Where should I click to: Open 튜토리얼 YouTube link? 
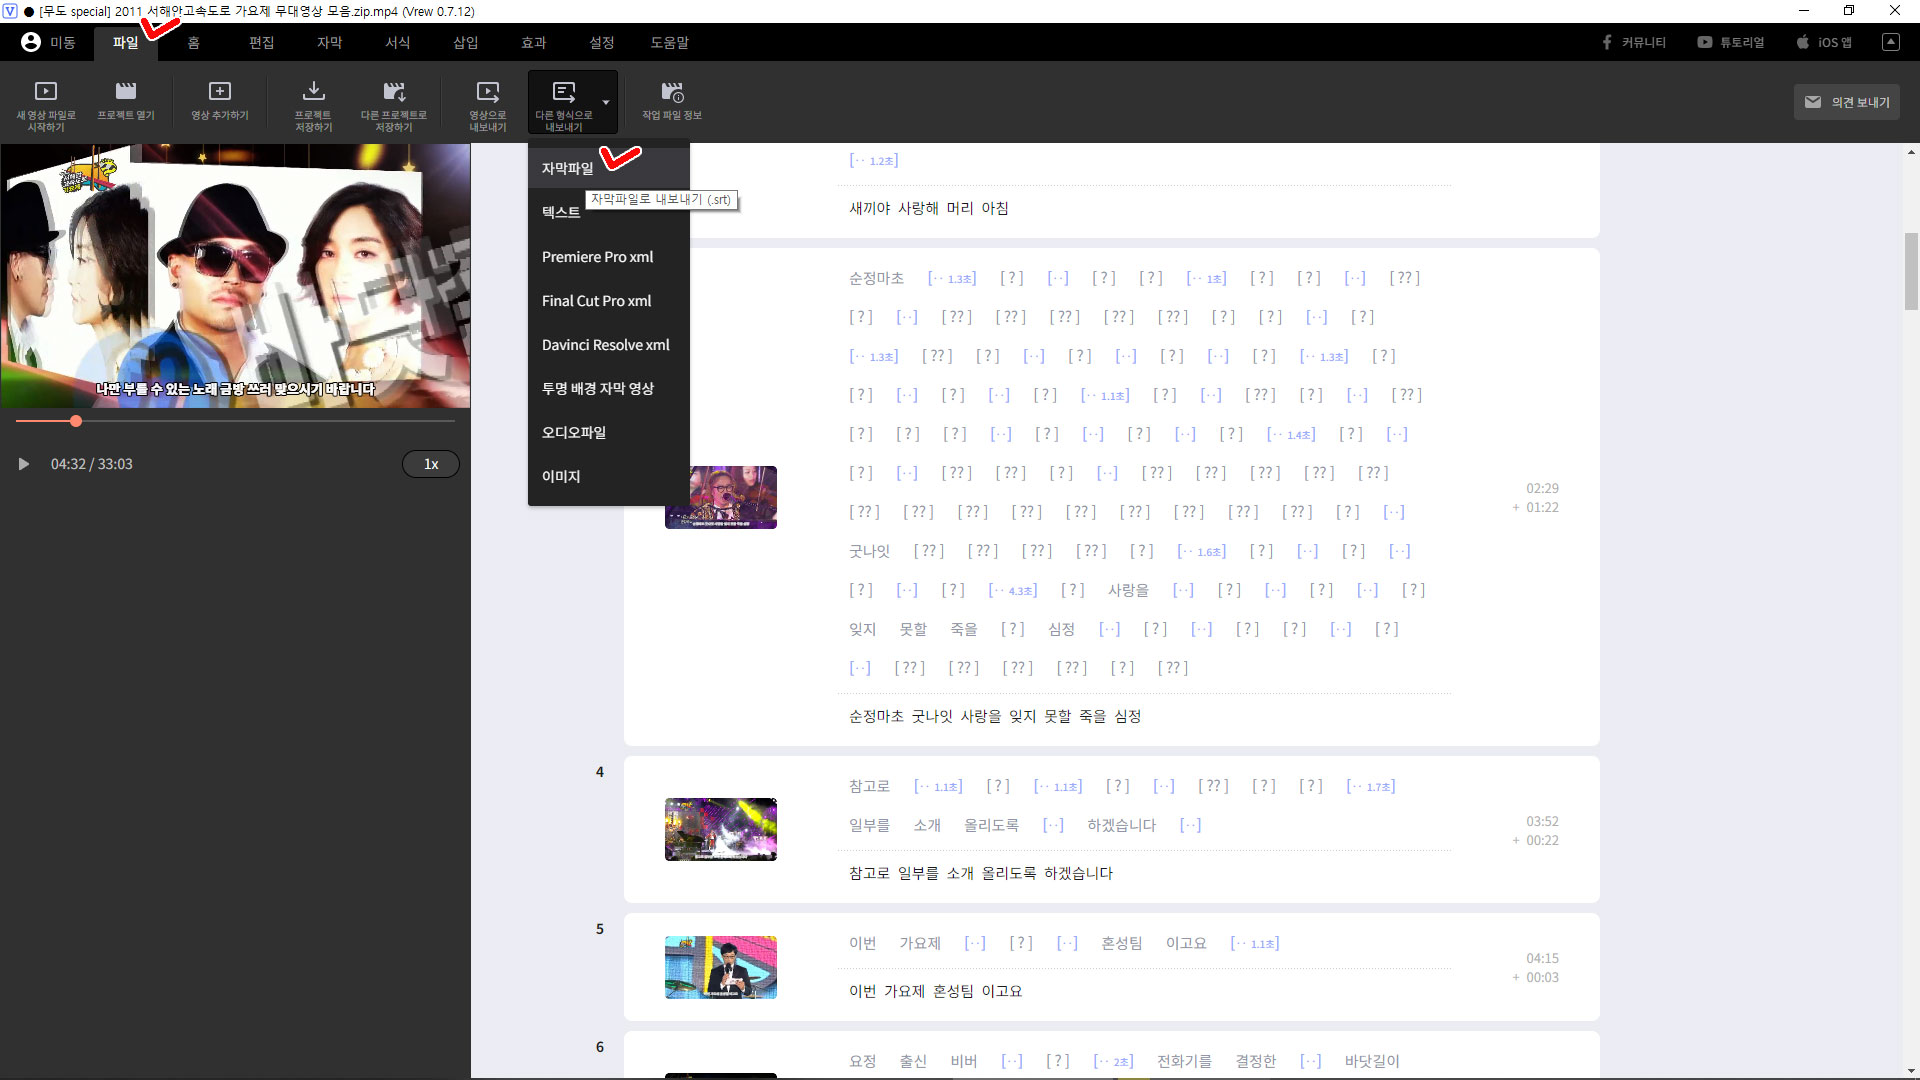coord(1731,42)
